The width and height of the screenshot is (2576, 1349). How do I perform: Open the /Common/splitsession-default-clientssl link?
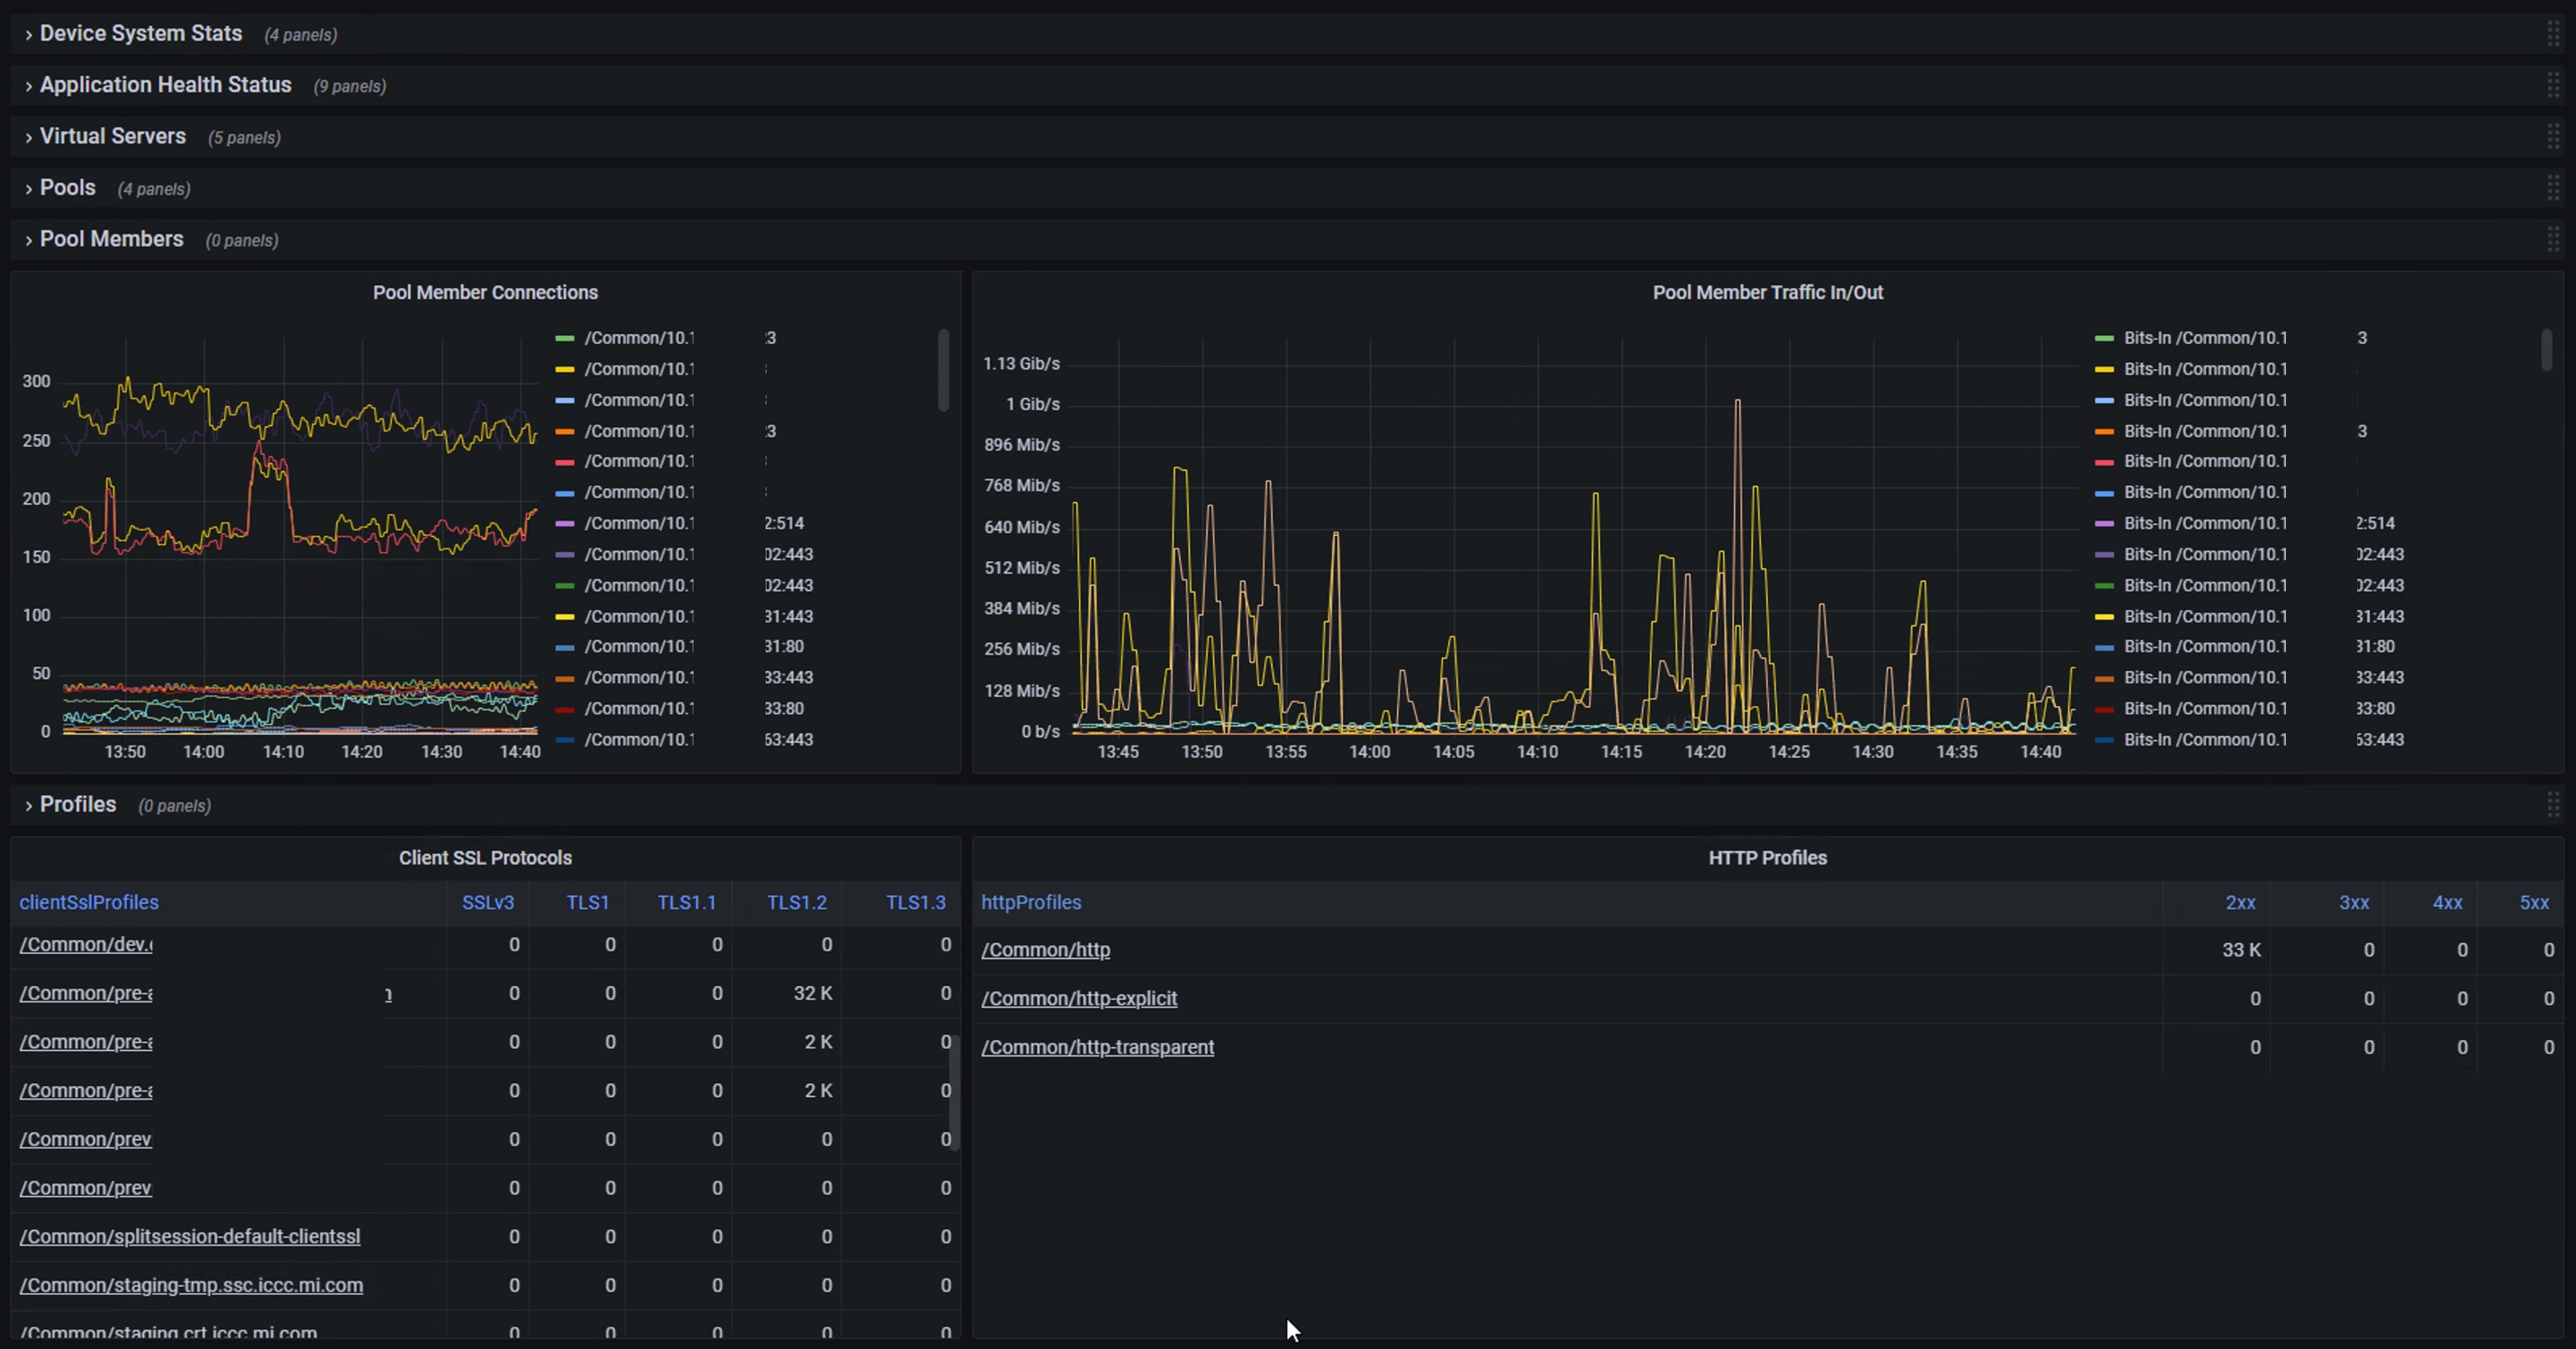tap(190, 1236)
